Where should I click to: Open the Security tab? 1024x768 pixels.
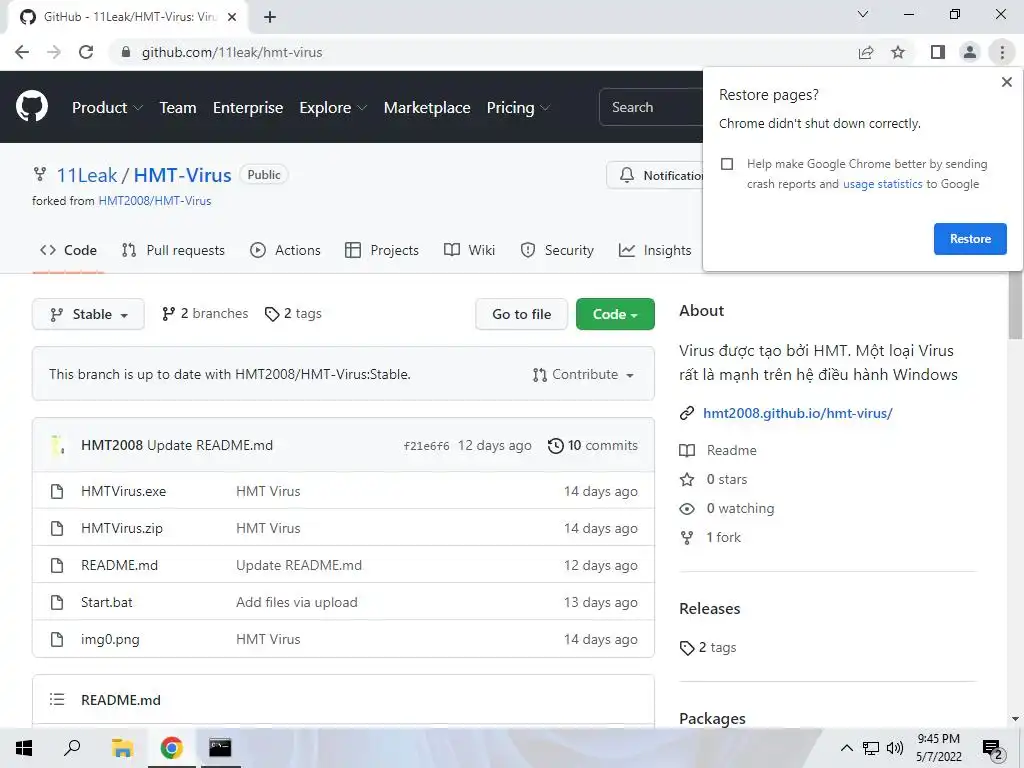tap(557, 250)
